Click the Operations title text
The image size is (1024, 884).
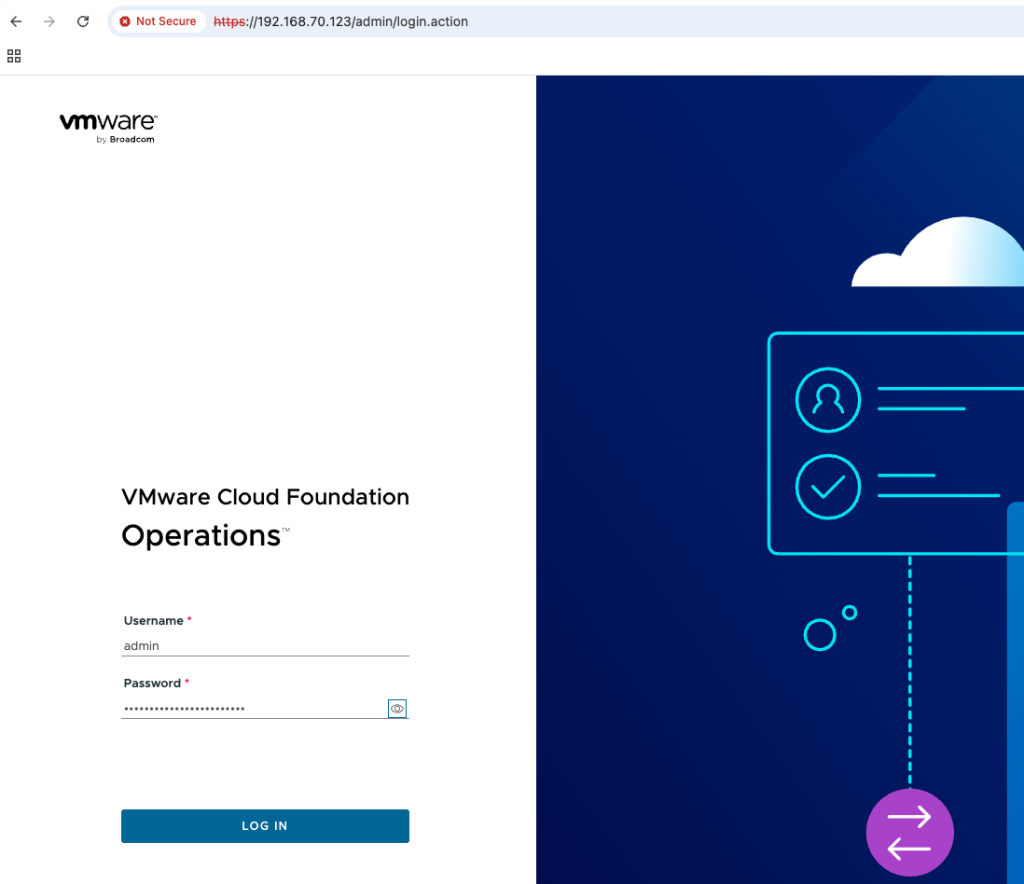tap(201, 536)
